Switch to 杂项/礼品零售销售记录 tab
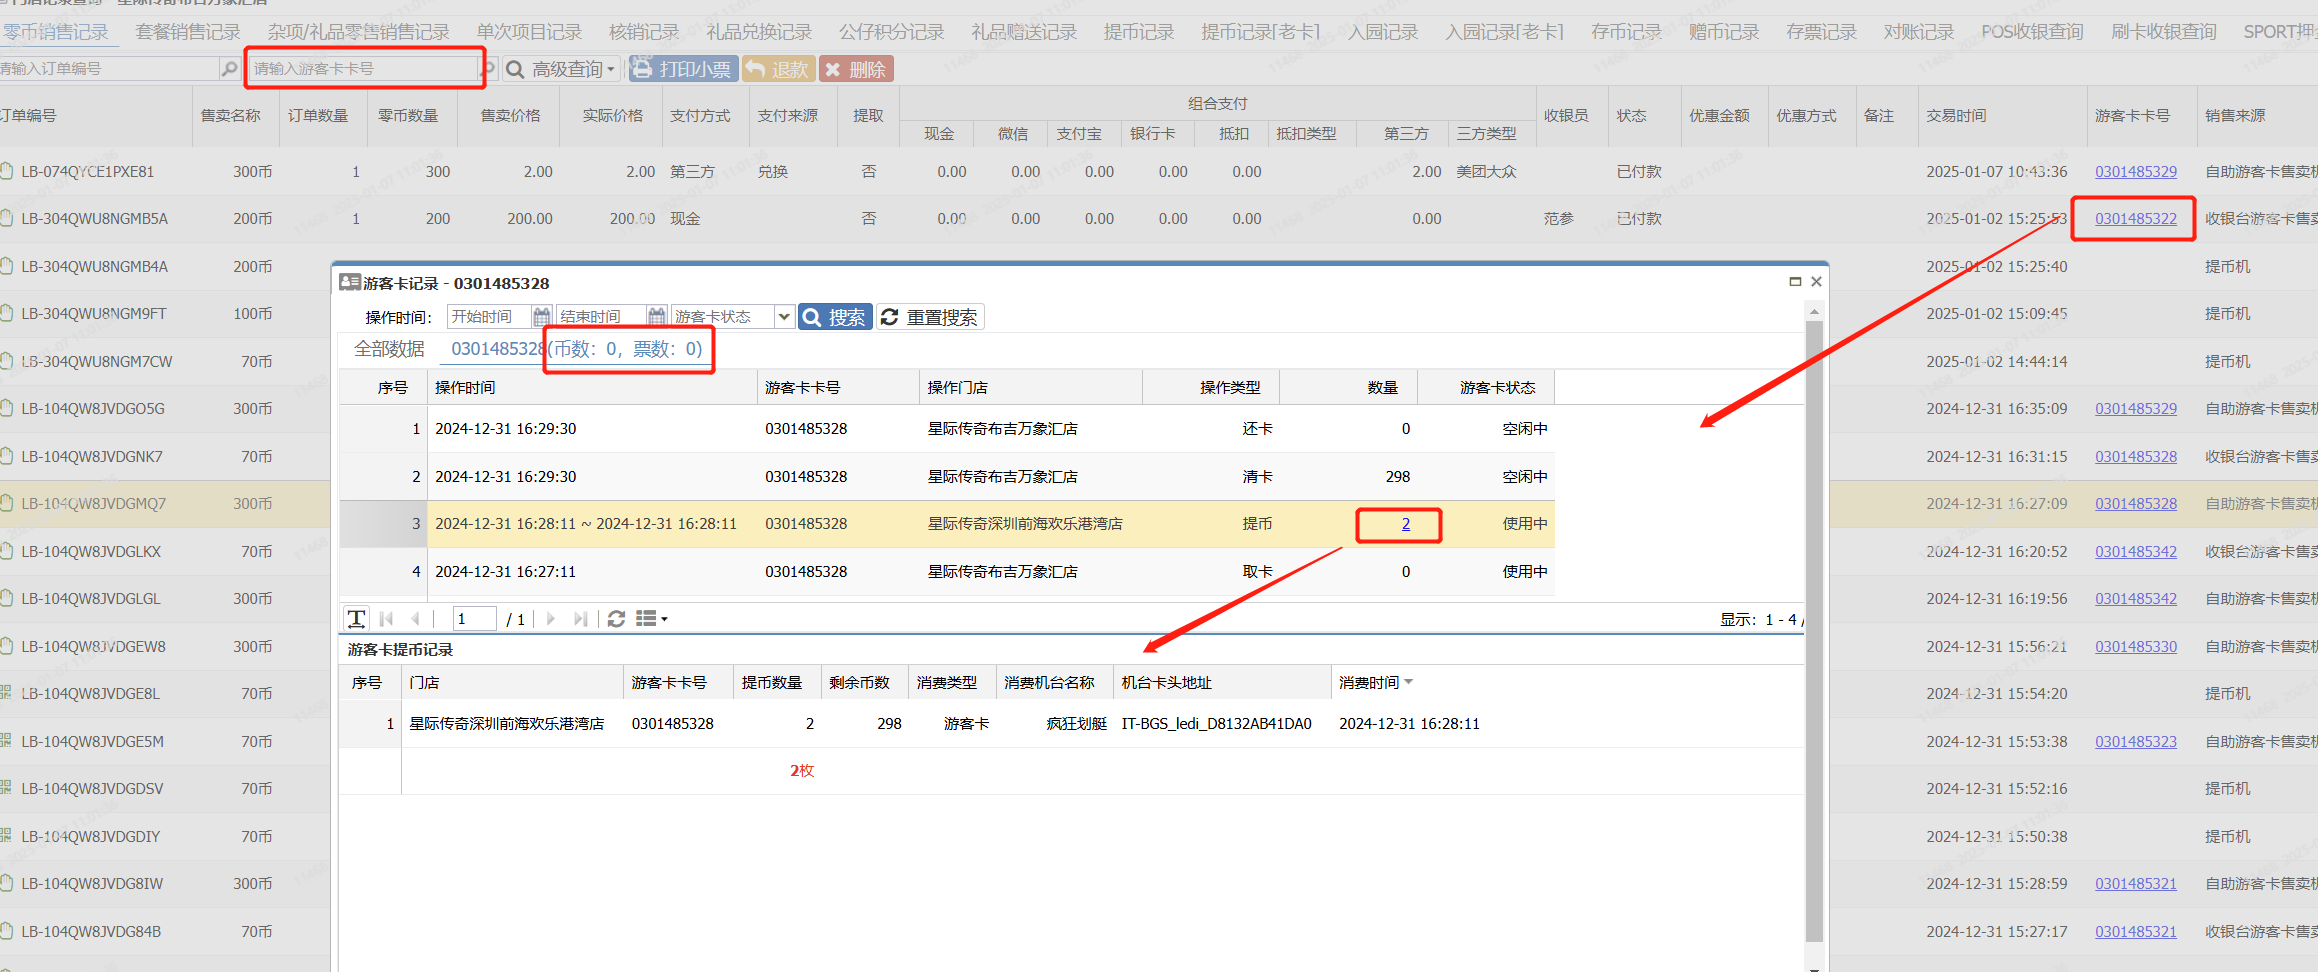 [x=358, y=32]
